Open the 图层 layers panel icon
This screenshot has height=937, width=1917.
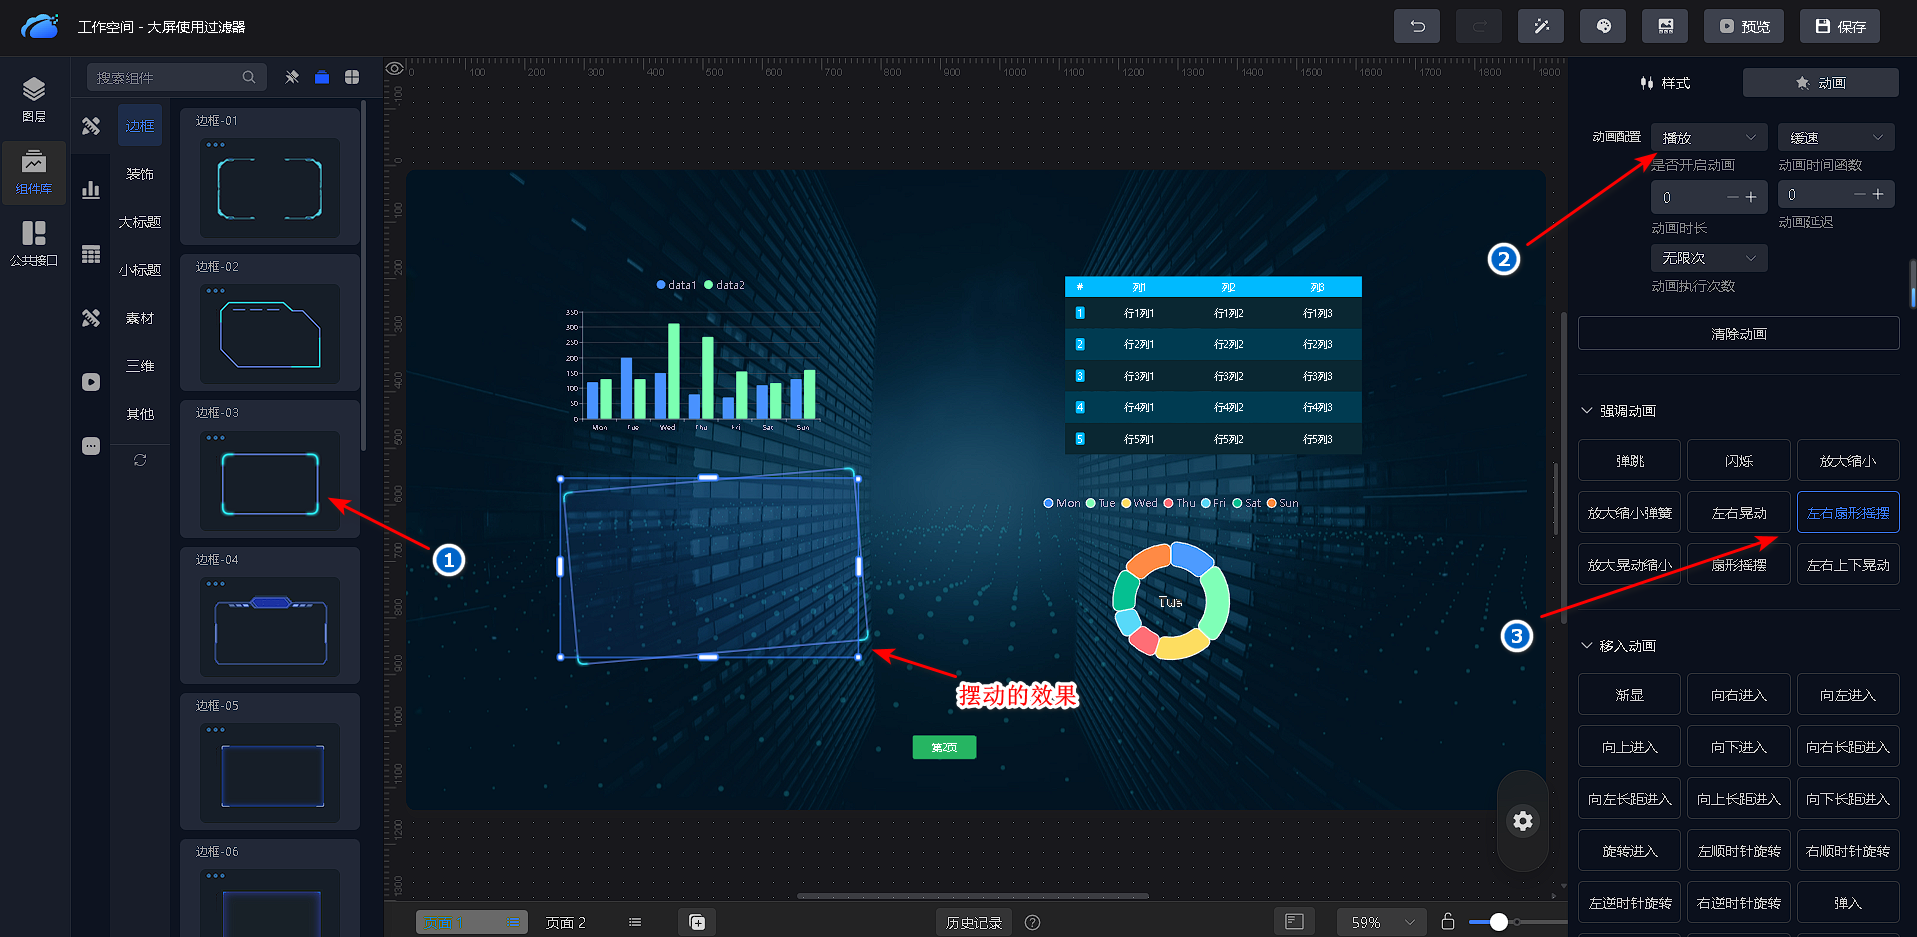[34, 99]
